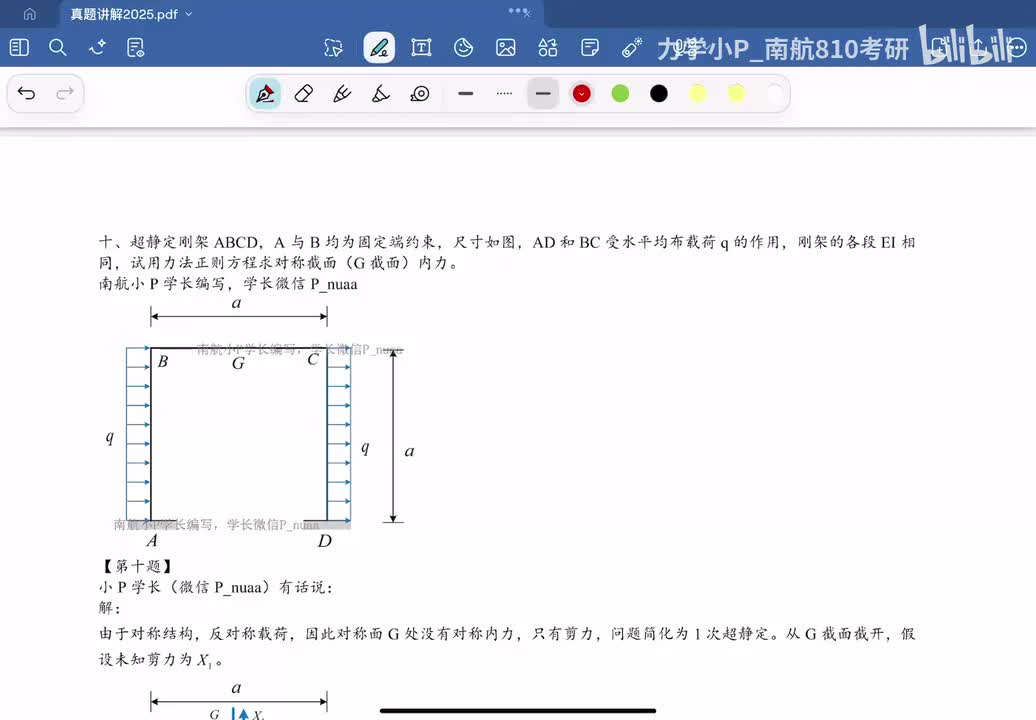Open the 真题讲解2025.pdf tab dropdown
This screenshot has height=720, width=1036.
point(189,14)
